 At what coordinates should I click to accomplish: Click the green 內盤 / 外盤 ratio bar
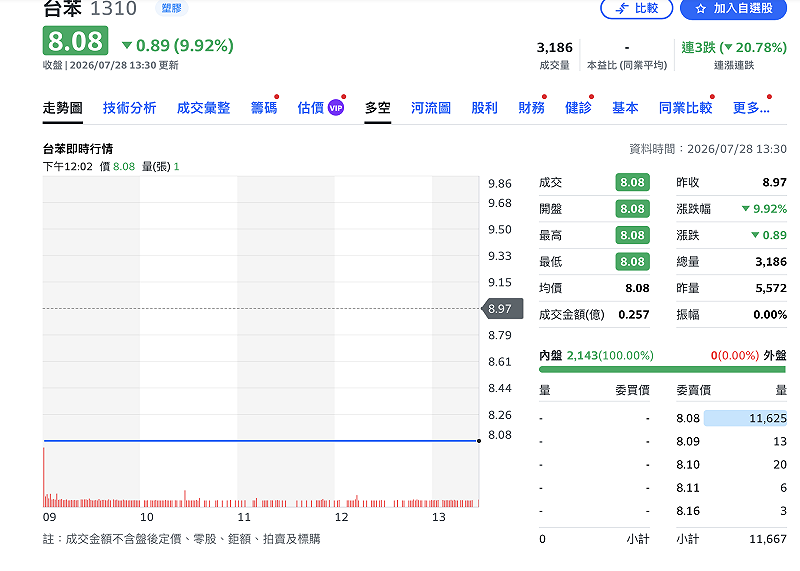(x=662, y=369)
